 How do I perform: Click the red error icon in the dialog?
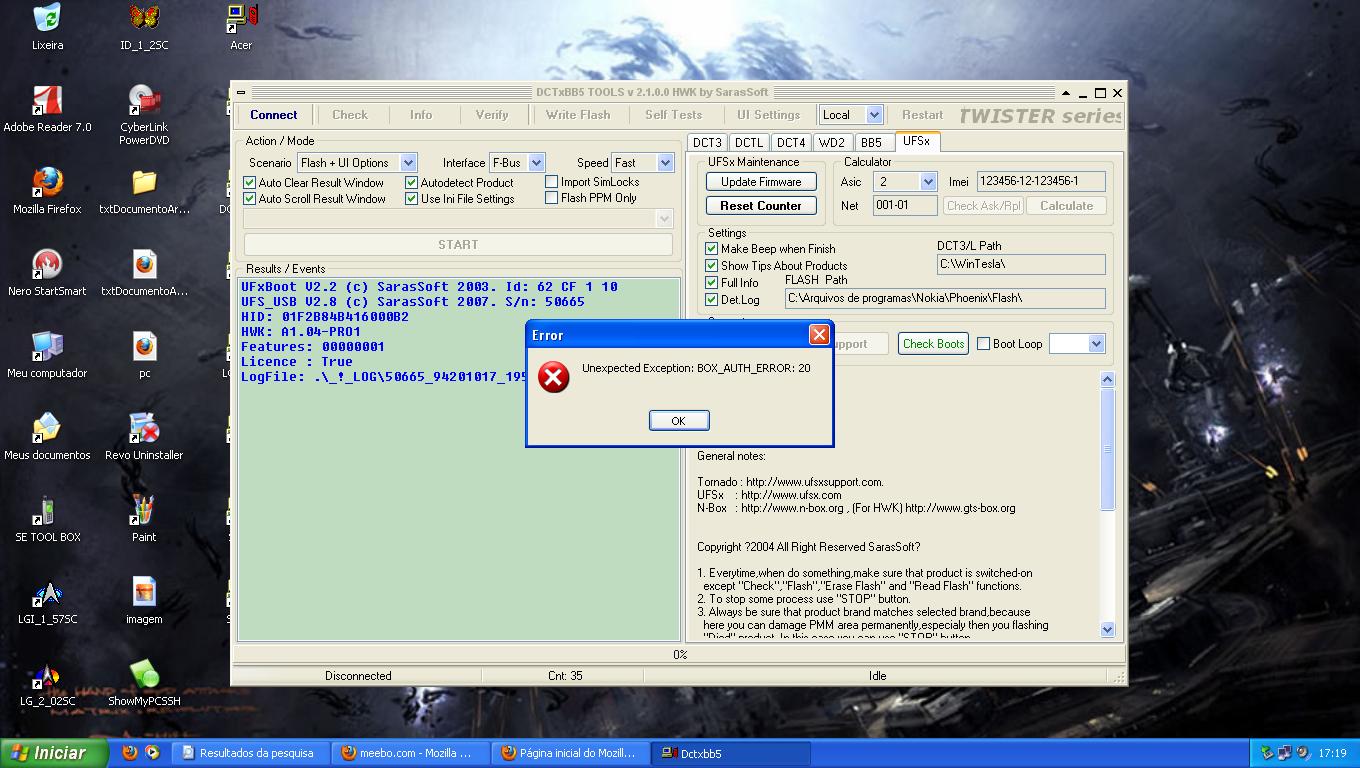(553, 377)
